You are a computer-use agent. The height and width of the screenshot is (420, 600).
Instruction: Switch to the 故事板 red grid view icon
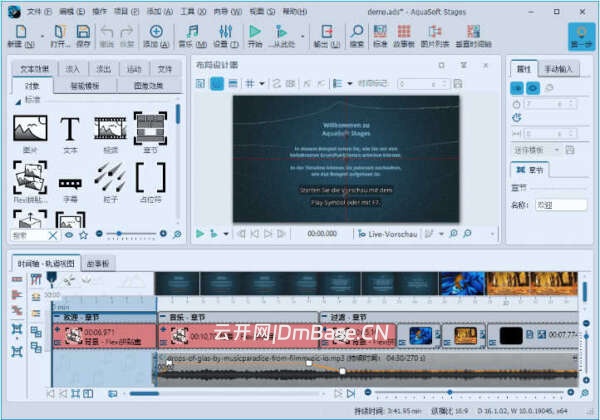pos(404,36)
